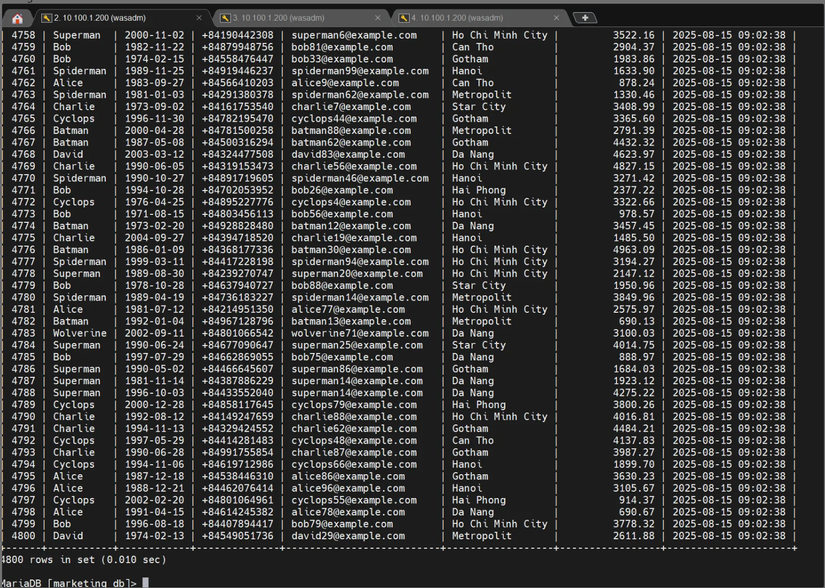Click date 2002-09-11 for Wolverine

click(155, 333)
